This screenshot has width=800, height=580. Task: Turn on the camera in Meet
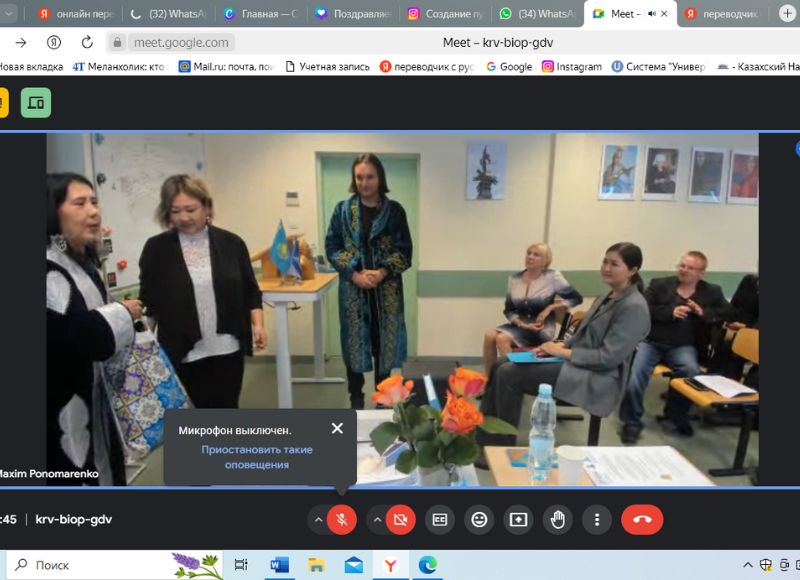[401, 520]
